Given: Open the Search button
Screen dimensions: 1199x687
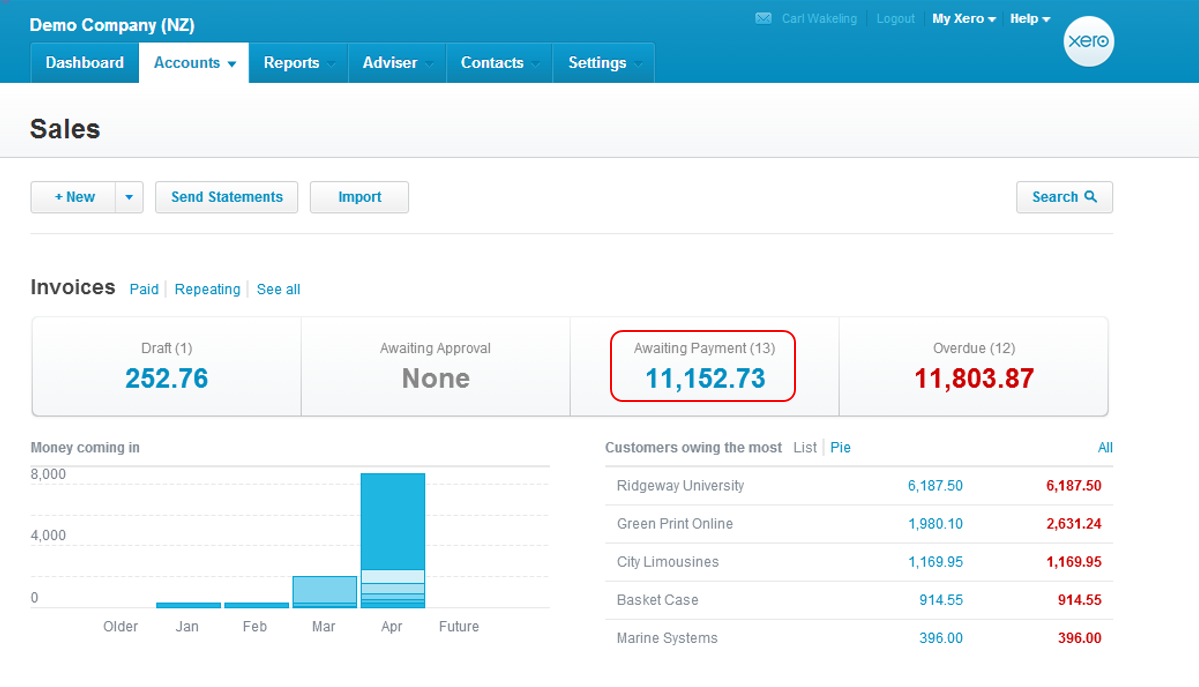Looking at the screenshot, I should click(1064, 197).
